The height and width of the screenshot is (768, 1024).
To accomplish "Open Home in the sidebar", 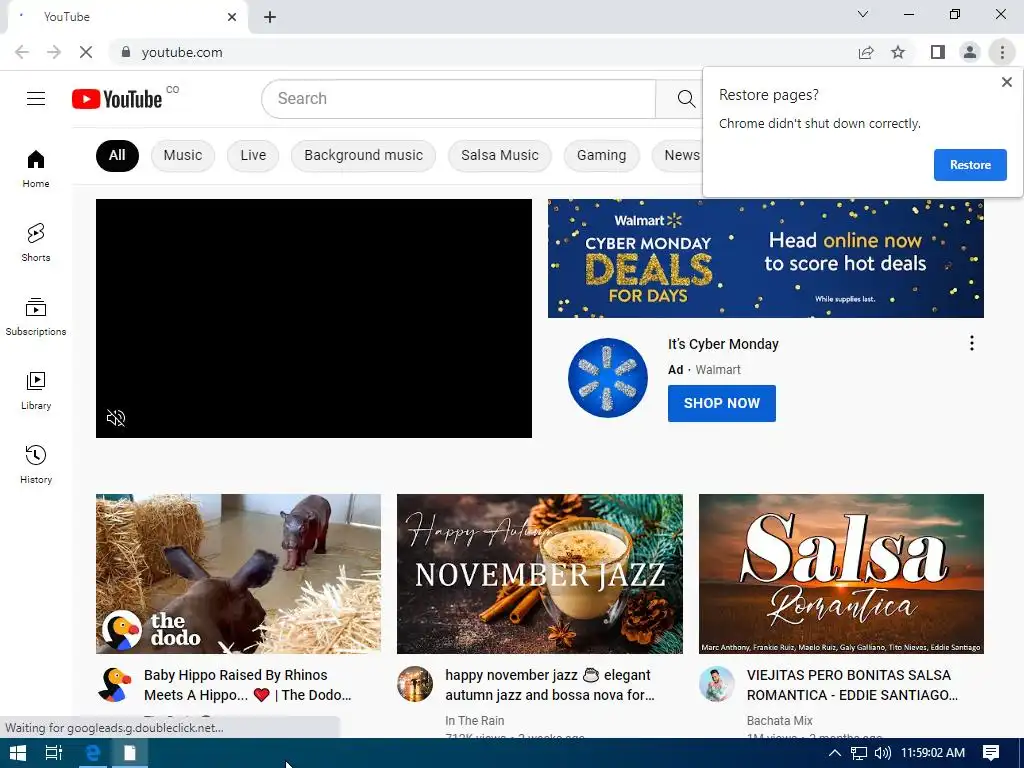I will coord(36,168).
